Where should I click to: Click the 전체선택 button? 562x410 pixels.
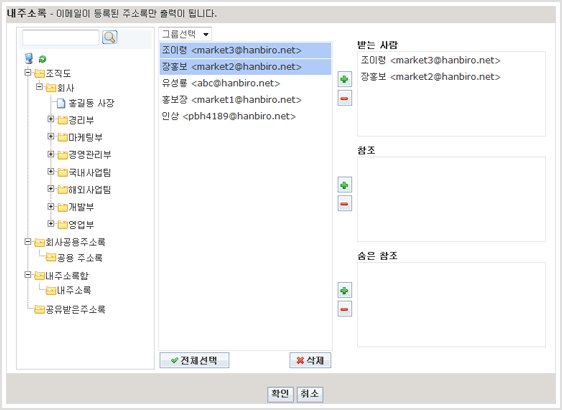click(194, 361)
